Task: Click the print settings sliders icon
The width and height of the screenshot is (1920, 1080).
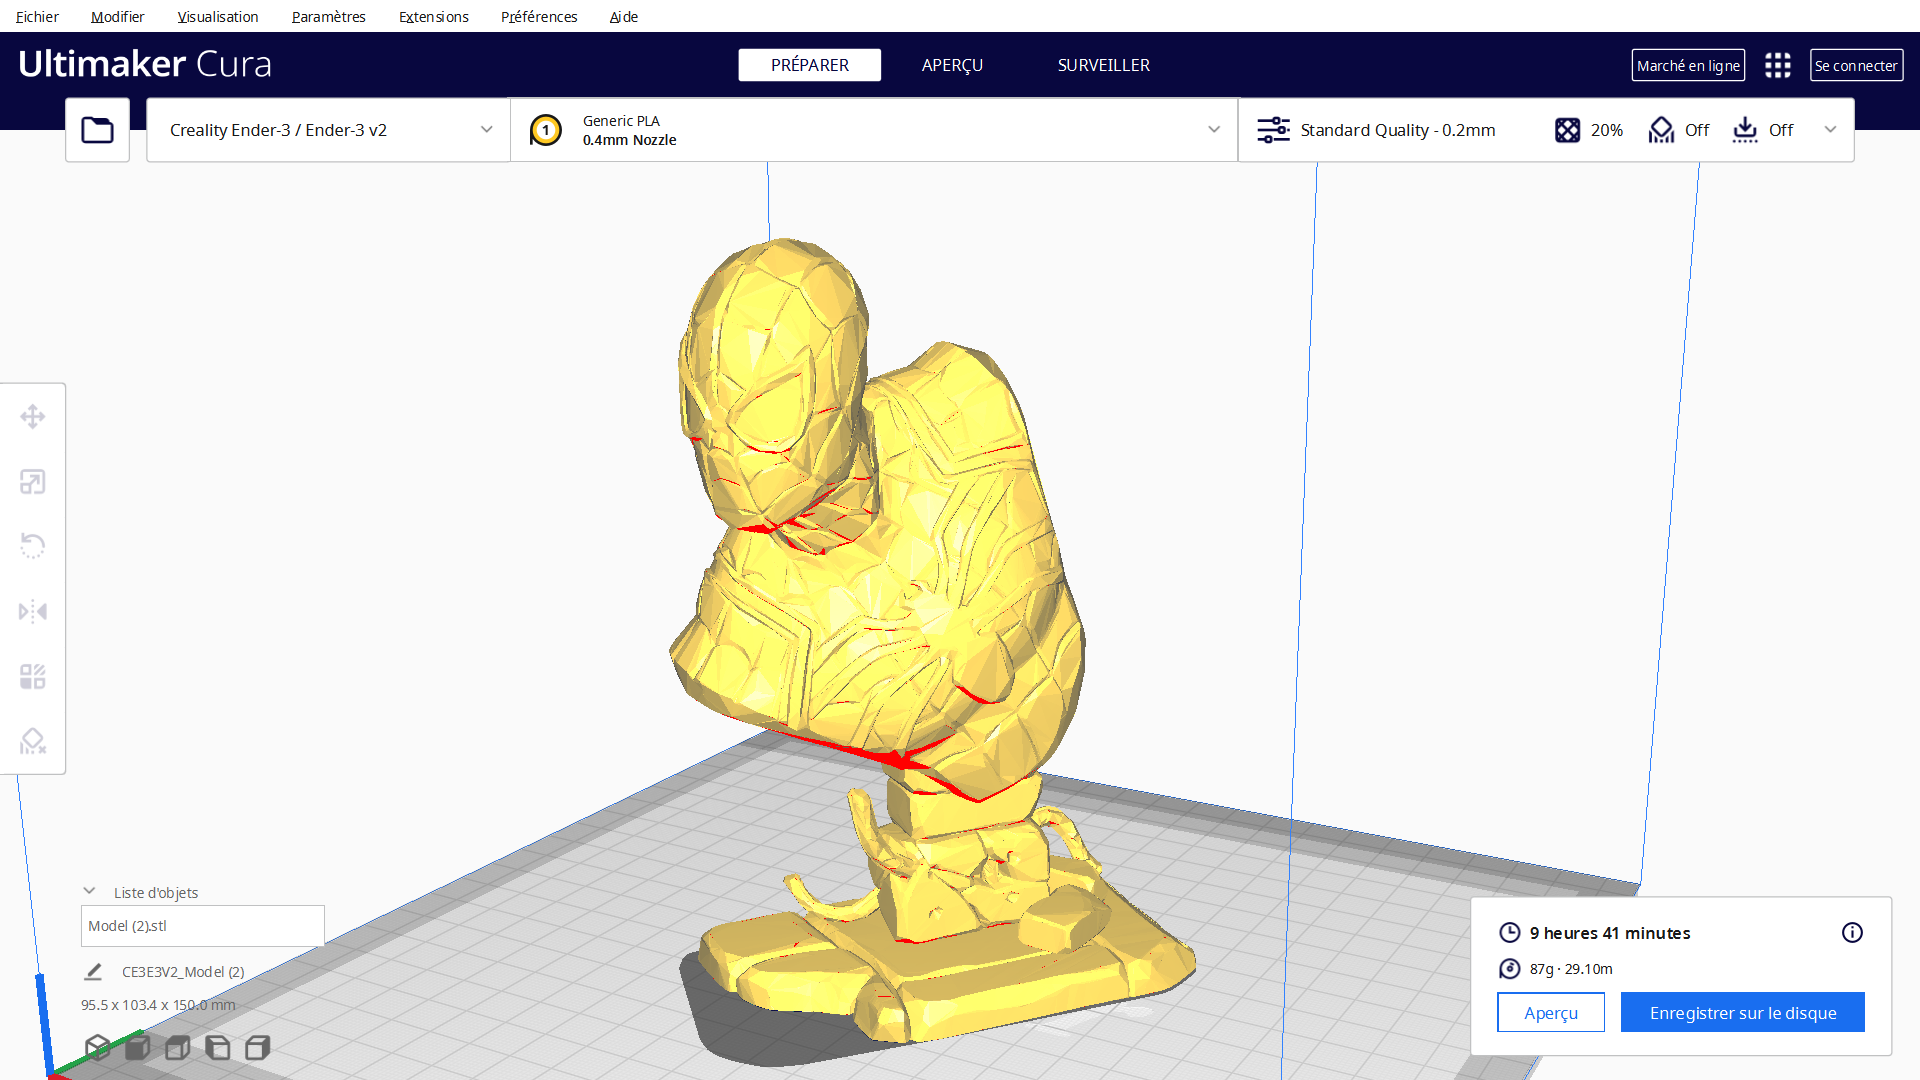Action: coord(1273,130)
